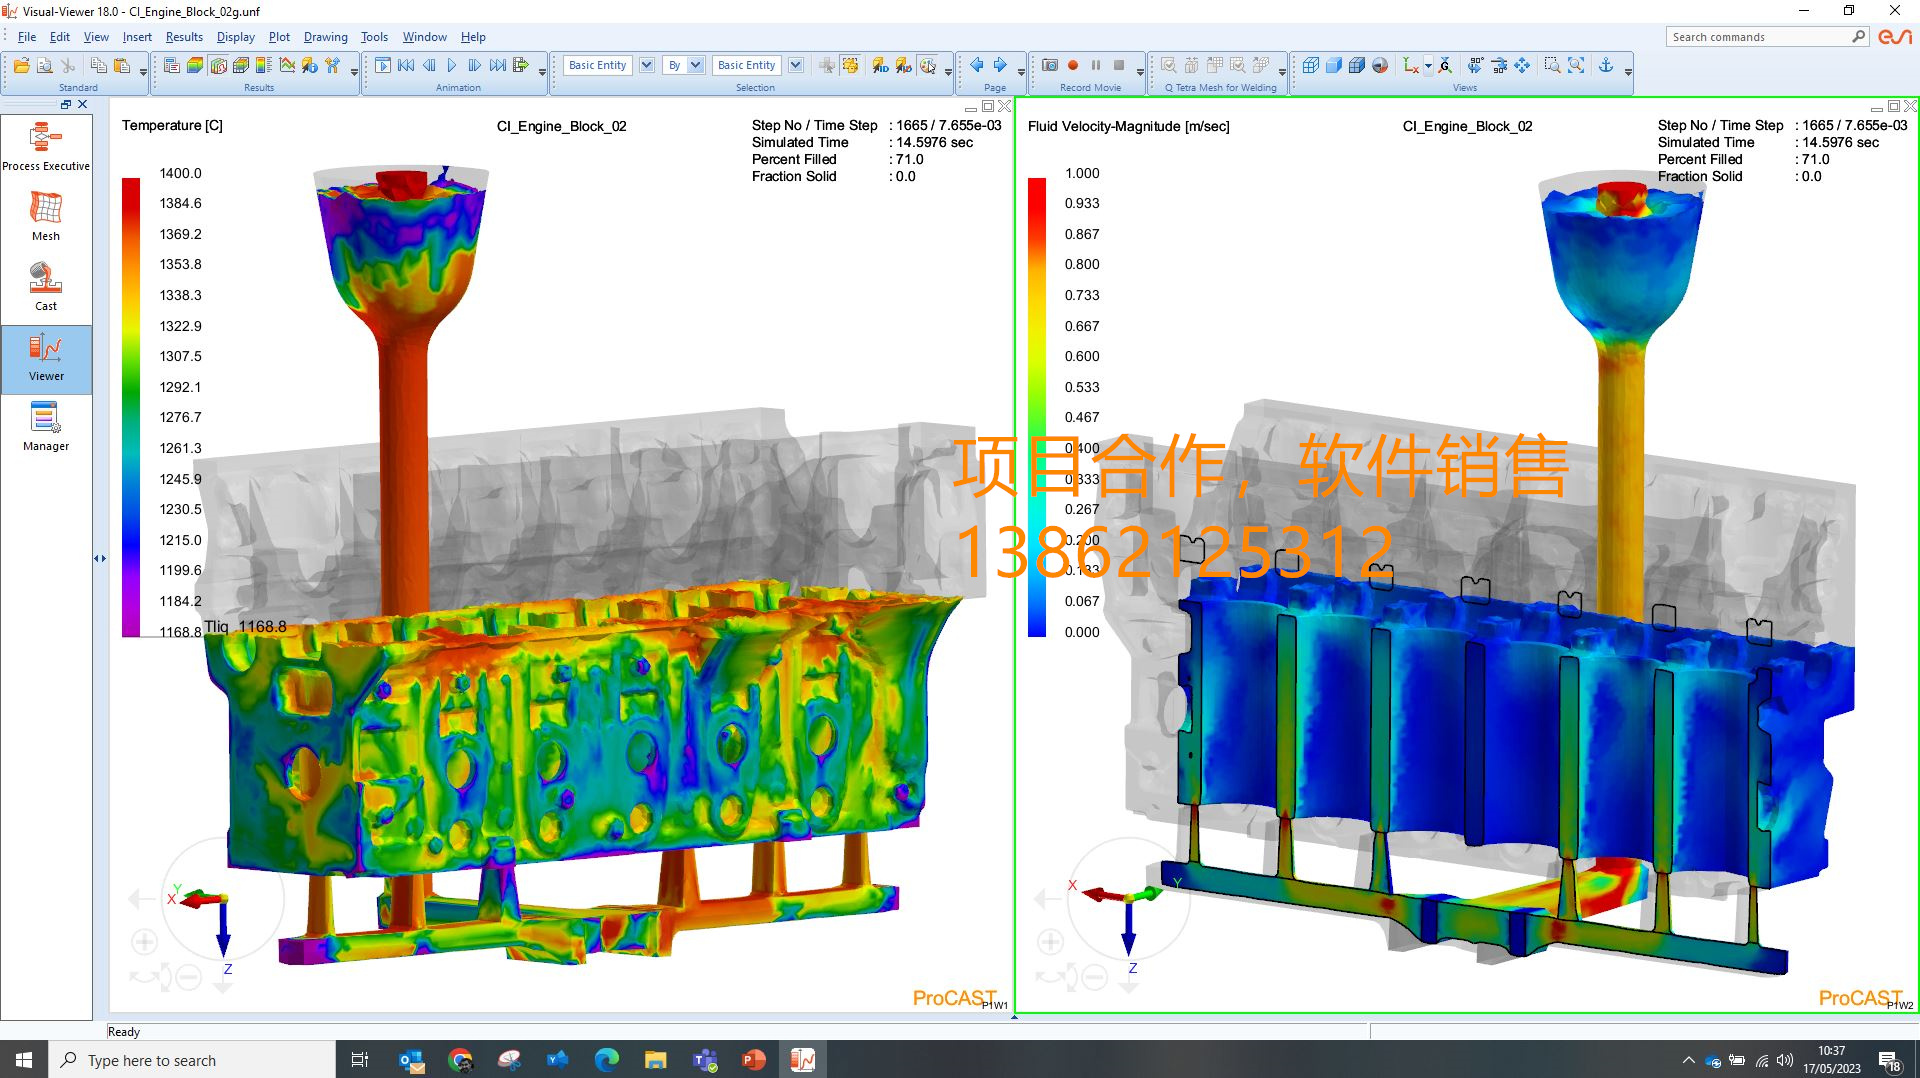Click the anchor icon in Views toolbar
This screenshot has width=1920, height=1078.
point(1606,65)
